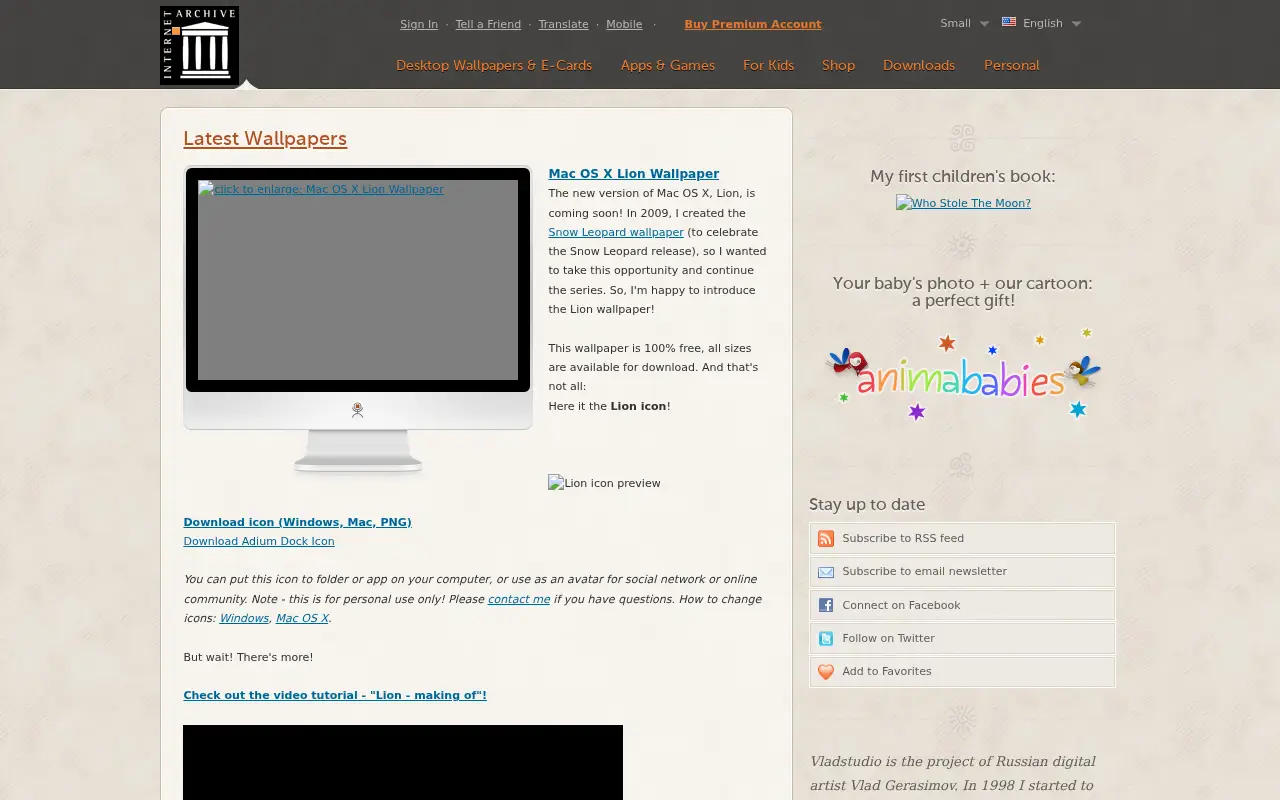Click the Mobile link

point(624,24)
